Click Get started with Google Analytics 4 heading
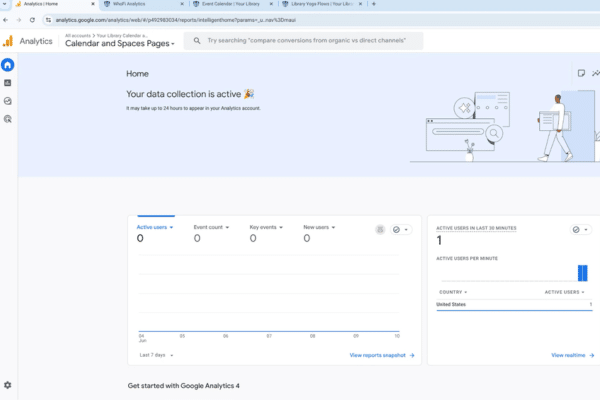 pos(184,386)
